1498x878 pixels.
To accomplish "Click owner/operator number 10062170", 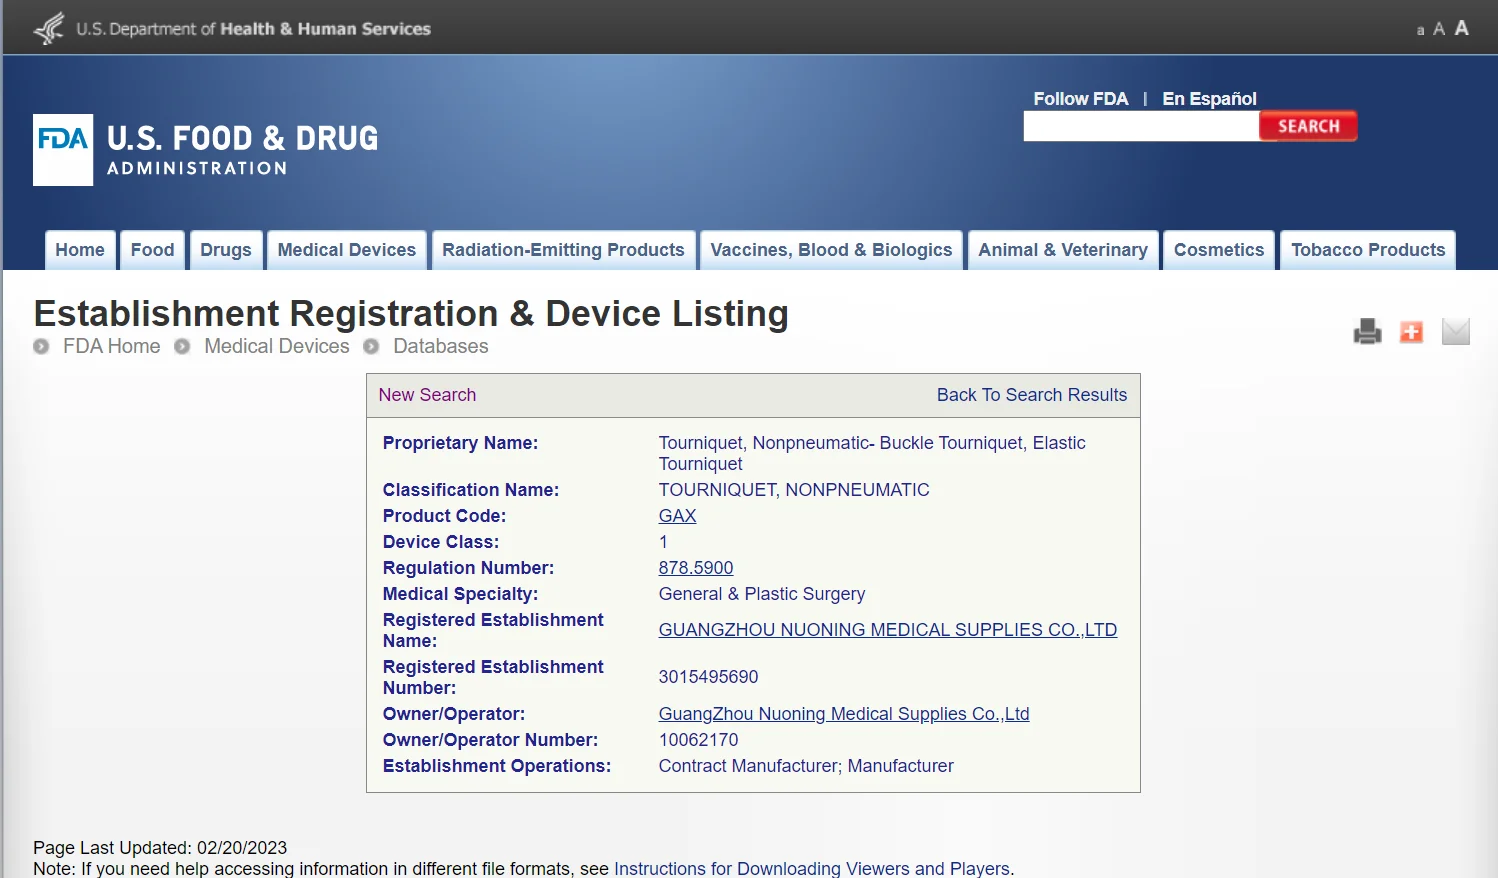I will tap(698, 740).
